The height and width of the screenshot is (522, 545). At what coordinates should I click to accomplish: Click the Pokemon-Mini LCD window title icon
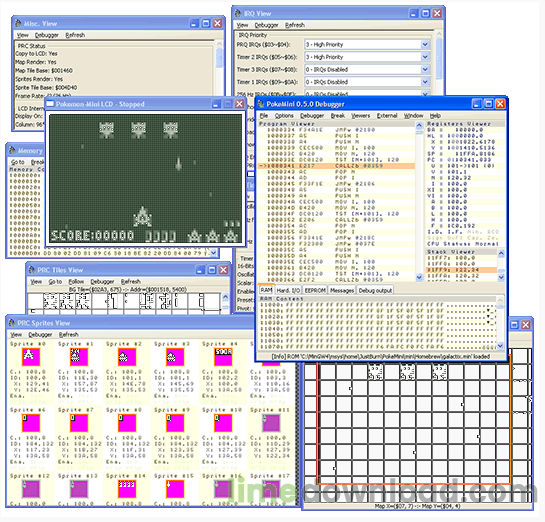[x=50, y=104]
